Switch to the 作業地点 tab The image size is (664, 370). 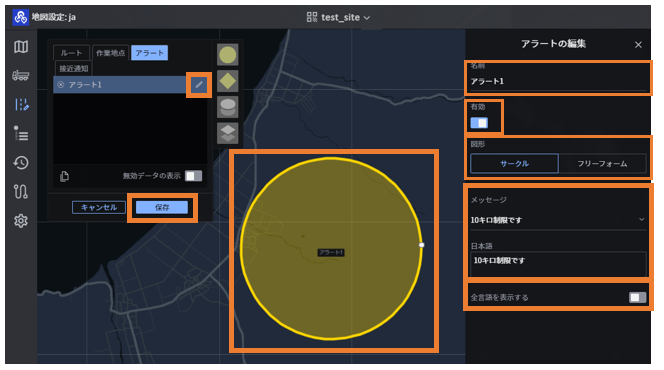click(x=111, y=53)
